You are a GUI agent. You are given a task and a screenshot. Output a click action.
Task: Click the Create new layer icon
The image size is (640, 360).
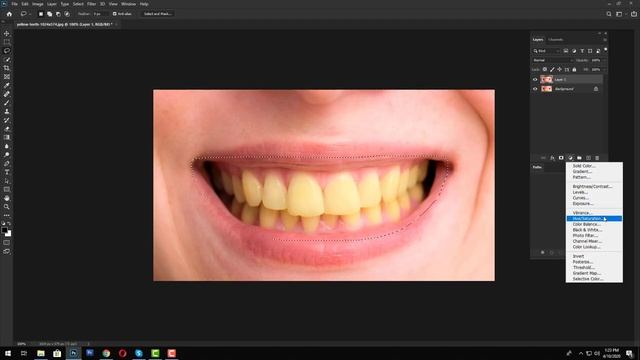(x=588, y=158)
